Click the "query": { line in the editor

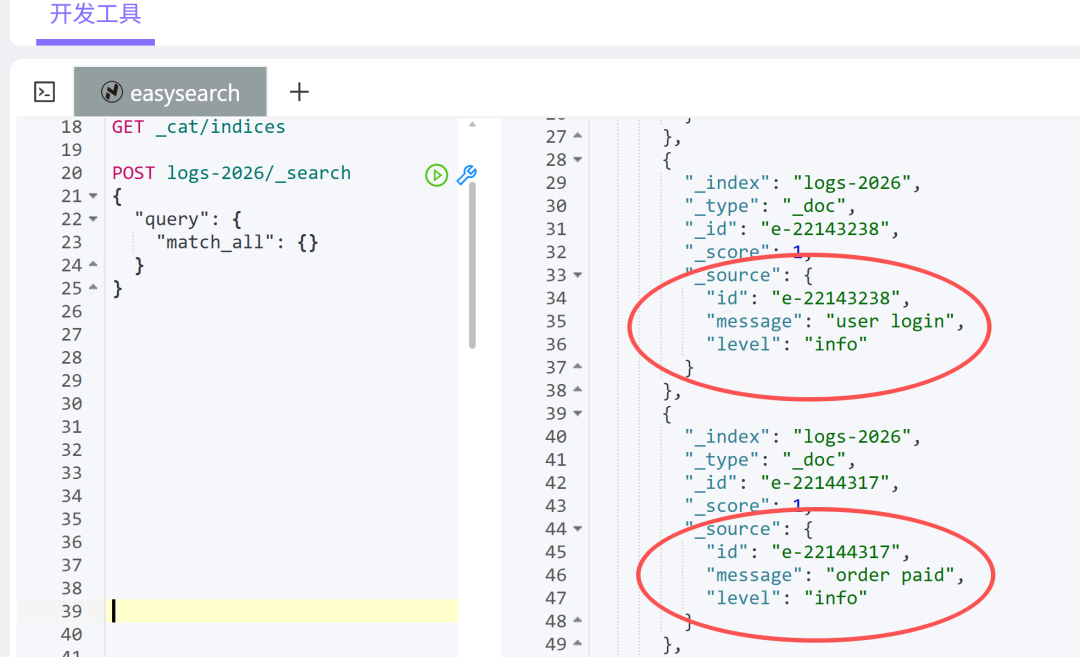(x=188, y=219)
